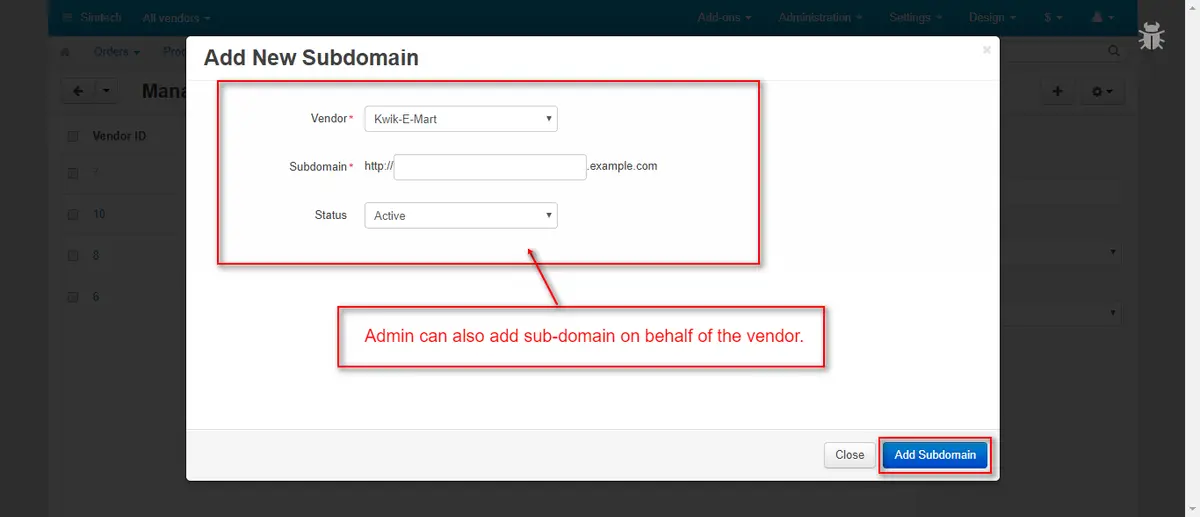Open the Administration menu
The height and width of the screenshot is (517, 1200).
[x=820, y=17]
